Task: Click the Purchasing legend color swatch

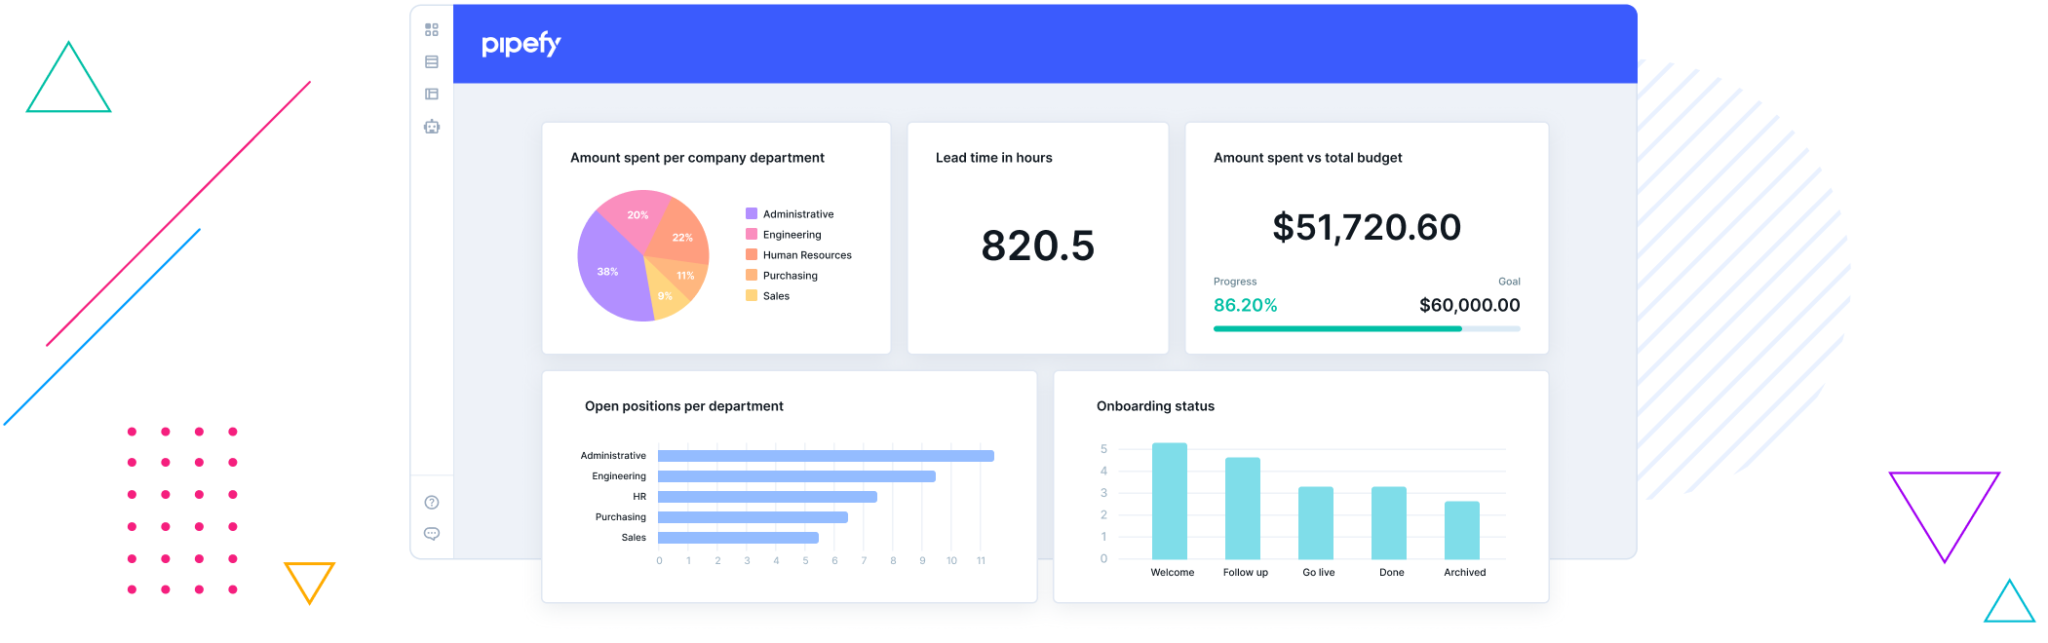Action: pos(751,275)
